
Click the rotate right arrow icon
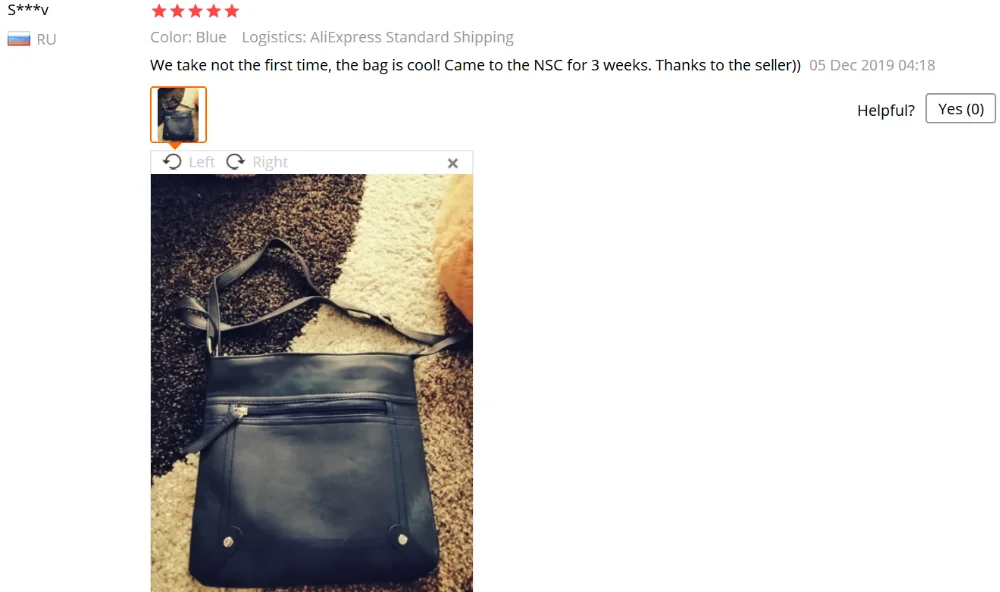[x=235, y=161]
